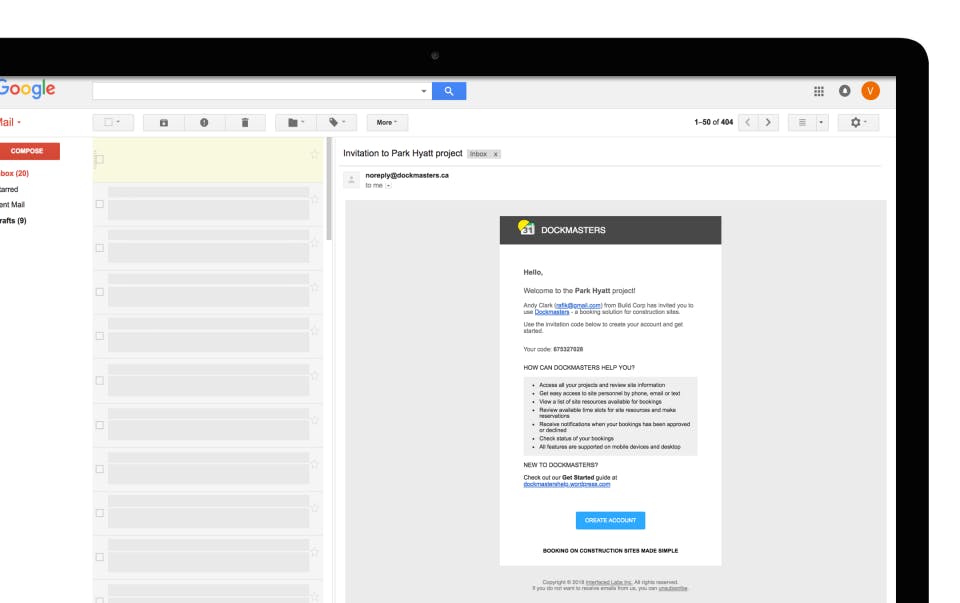
Task: Click the 'NEW TO DOCKMASTERS?' heading
Action: point(561,465)
